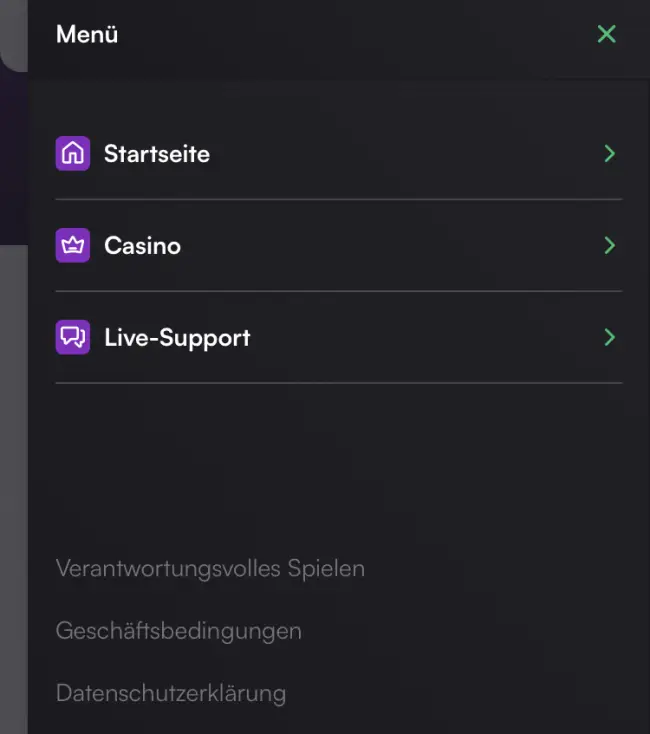Image resolution: width=650 pixels, height=734 pixels.
Task: Click the purple crown icon beside Casino
Action: 73,246
